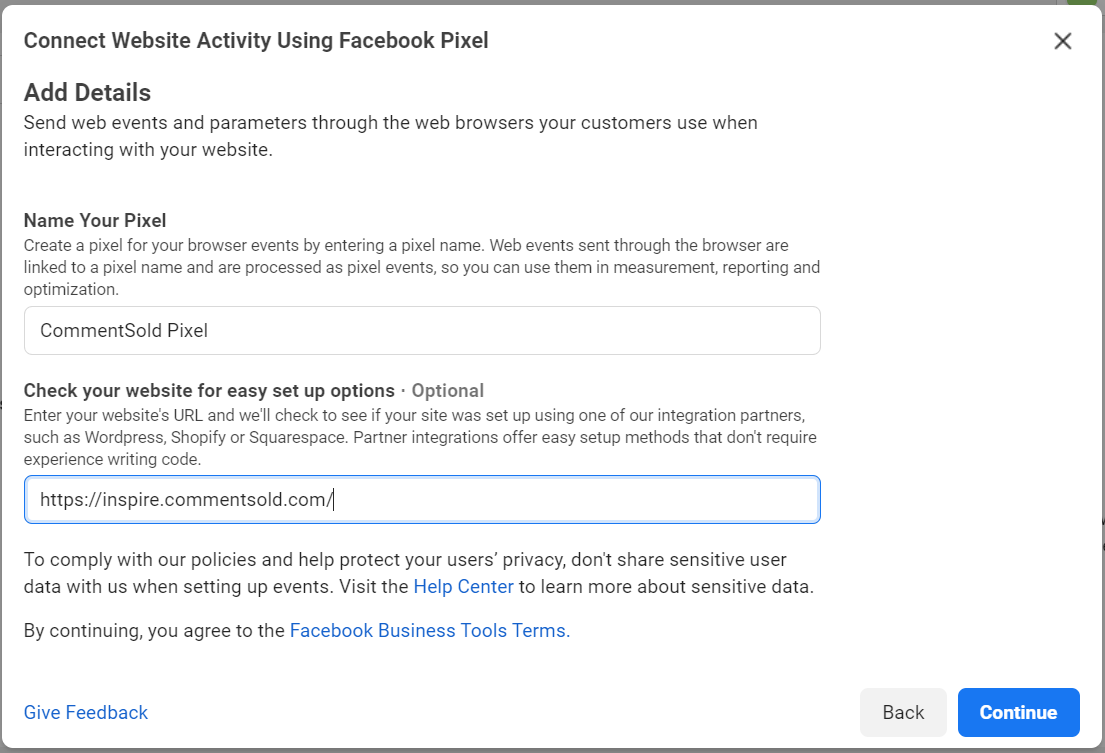Image resolution: width=1105 pixels, height=753 pixels.
Task: Click the Add Details heading
Action: coord(87,93)
